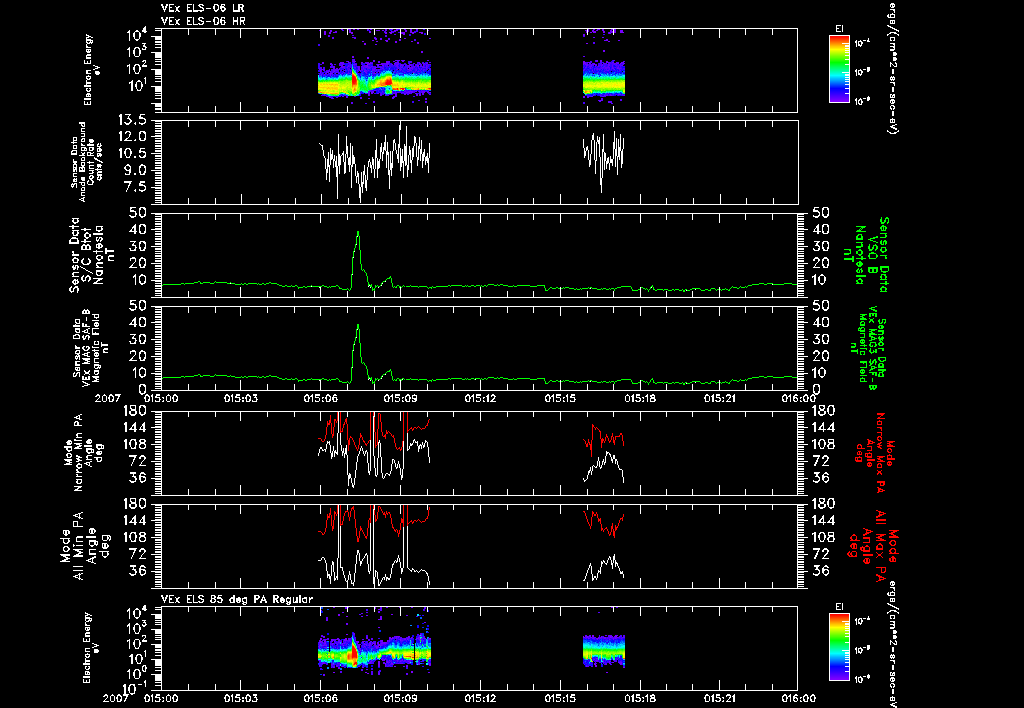Select the red 'Mode Narrow Max PA Angle' label
This screenshot has height=708, width=1024.
(x=875, y=453)
